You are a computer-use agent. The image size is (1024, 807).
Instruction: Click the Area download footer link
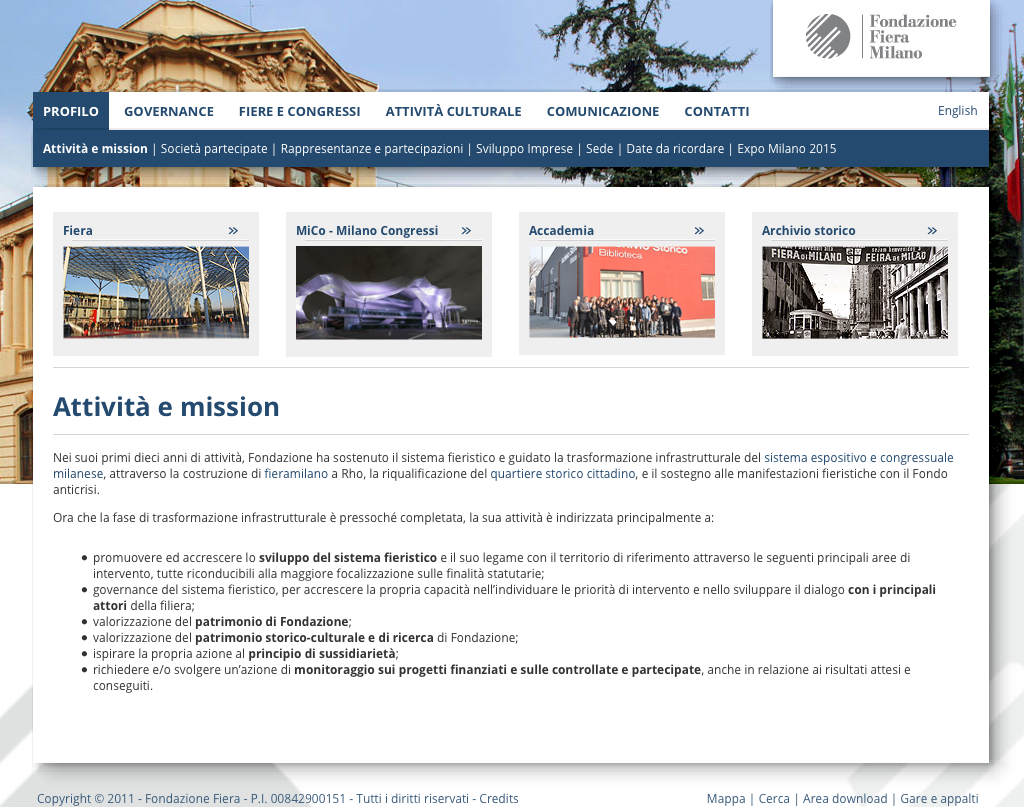click(x=845, y=798)
